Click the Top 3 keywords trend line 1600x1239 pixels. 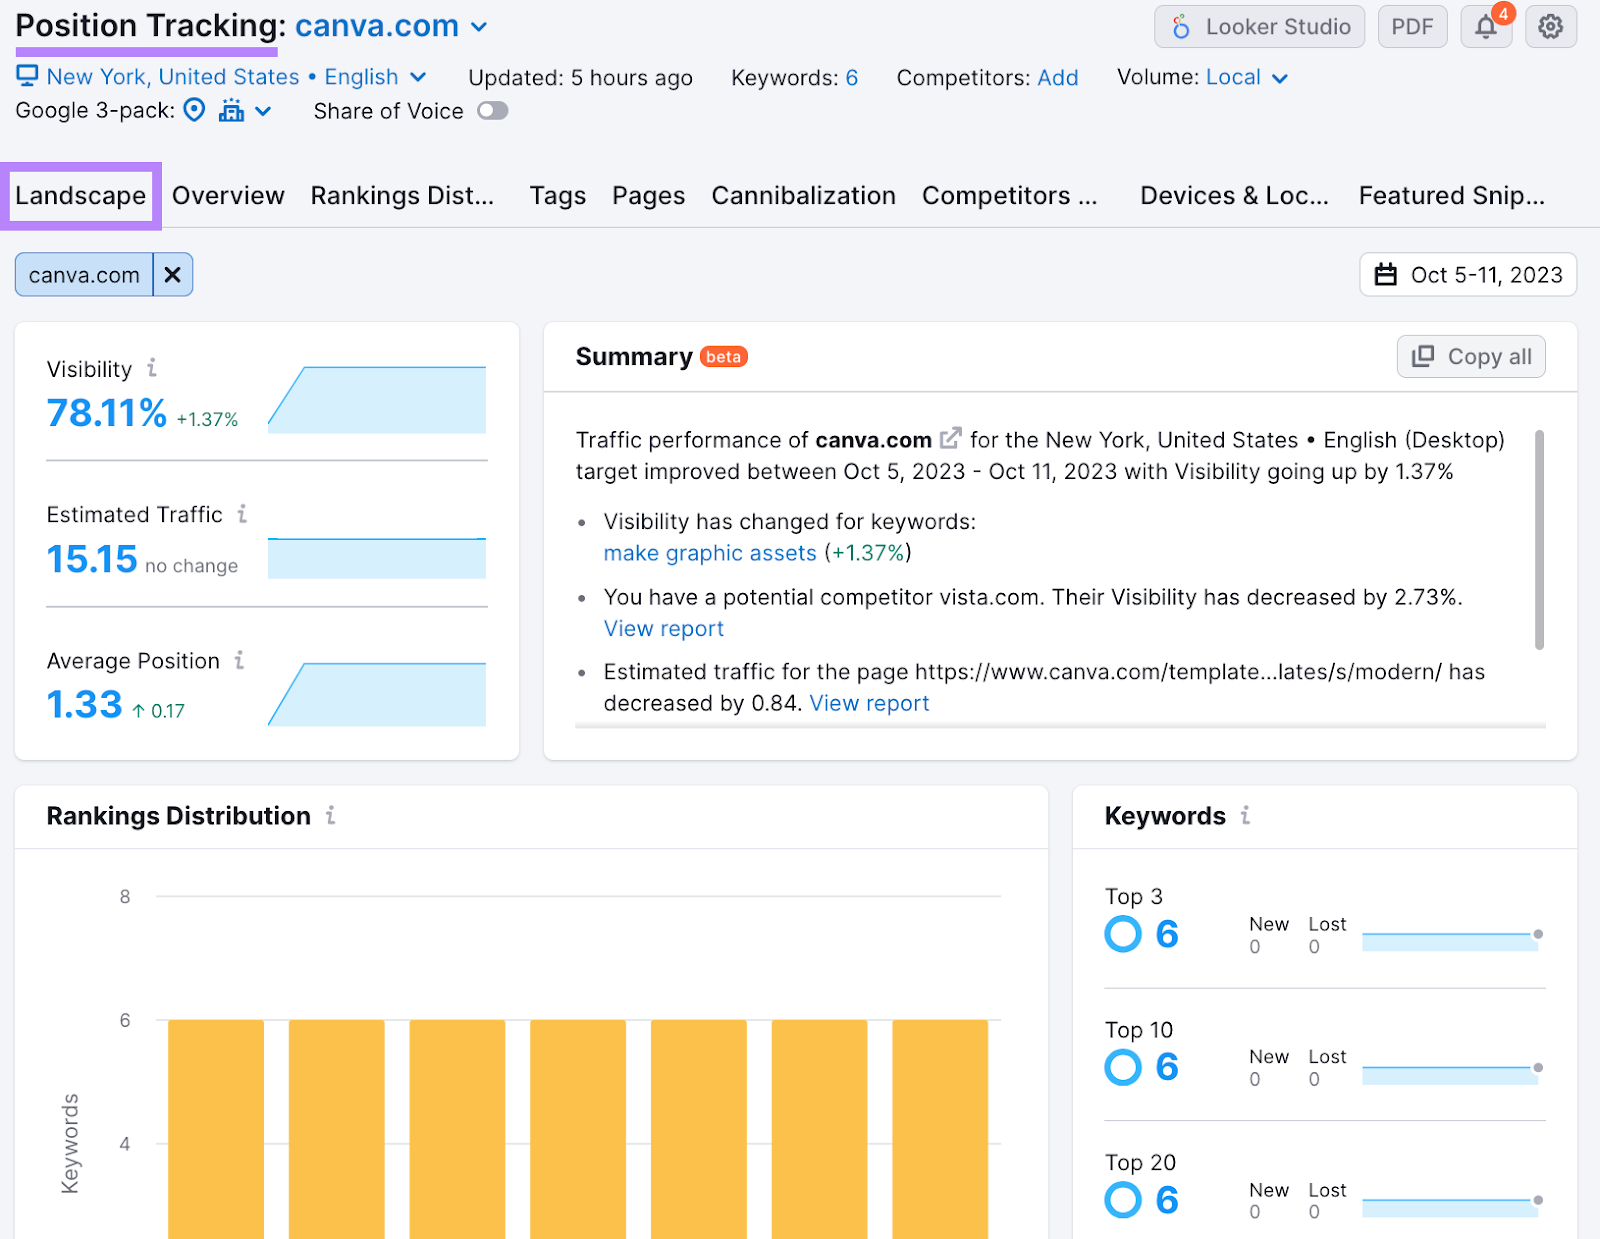click(x=1452, y=939)
